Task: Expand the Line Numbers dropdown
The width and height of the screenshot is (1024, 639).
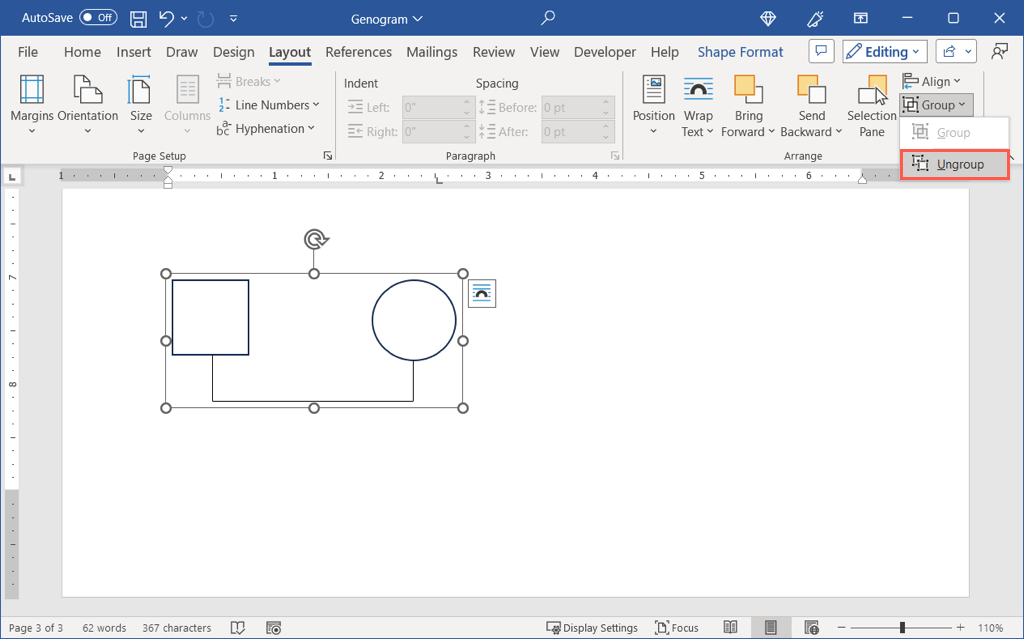Action: coord(270,105)
